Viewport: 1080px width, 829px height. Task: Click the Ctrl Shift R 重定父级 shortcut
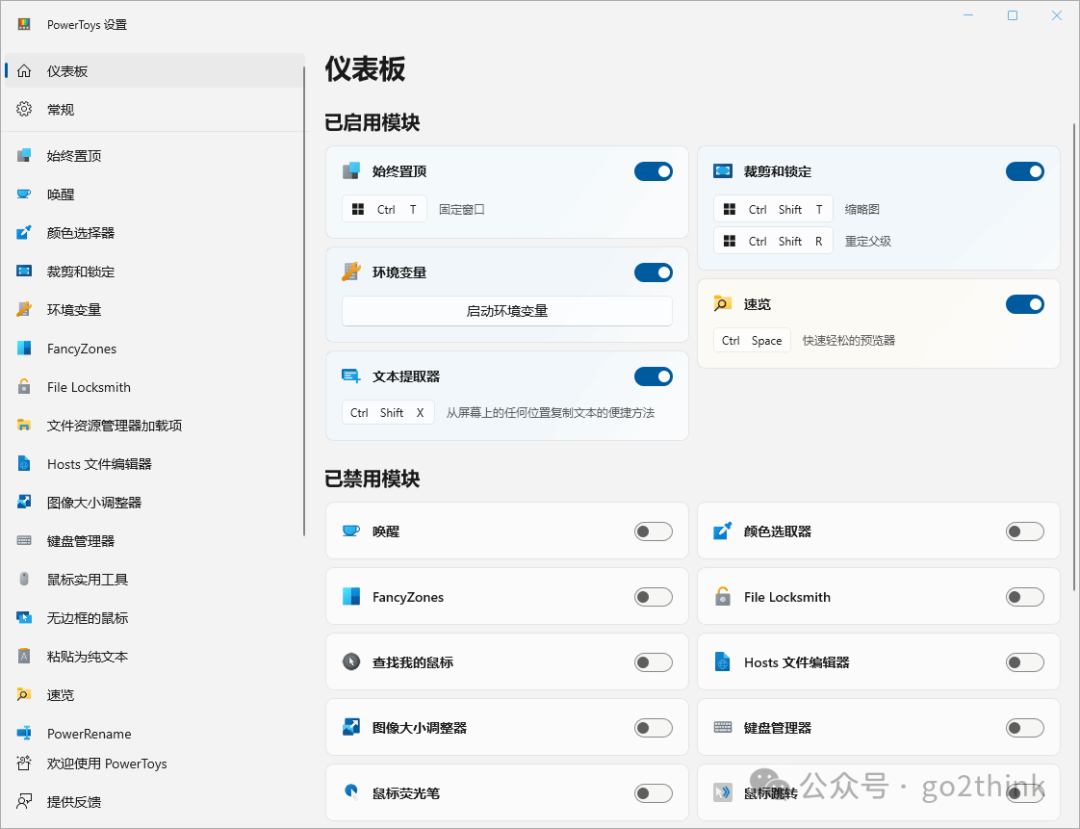tap(773, 241)
